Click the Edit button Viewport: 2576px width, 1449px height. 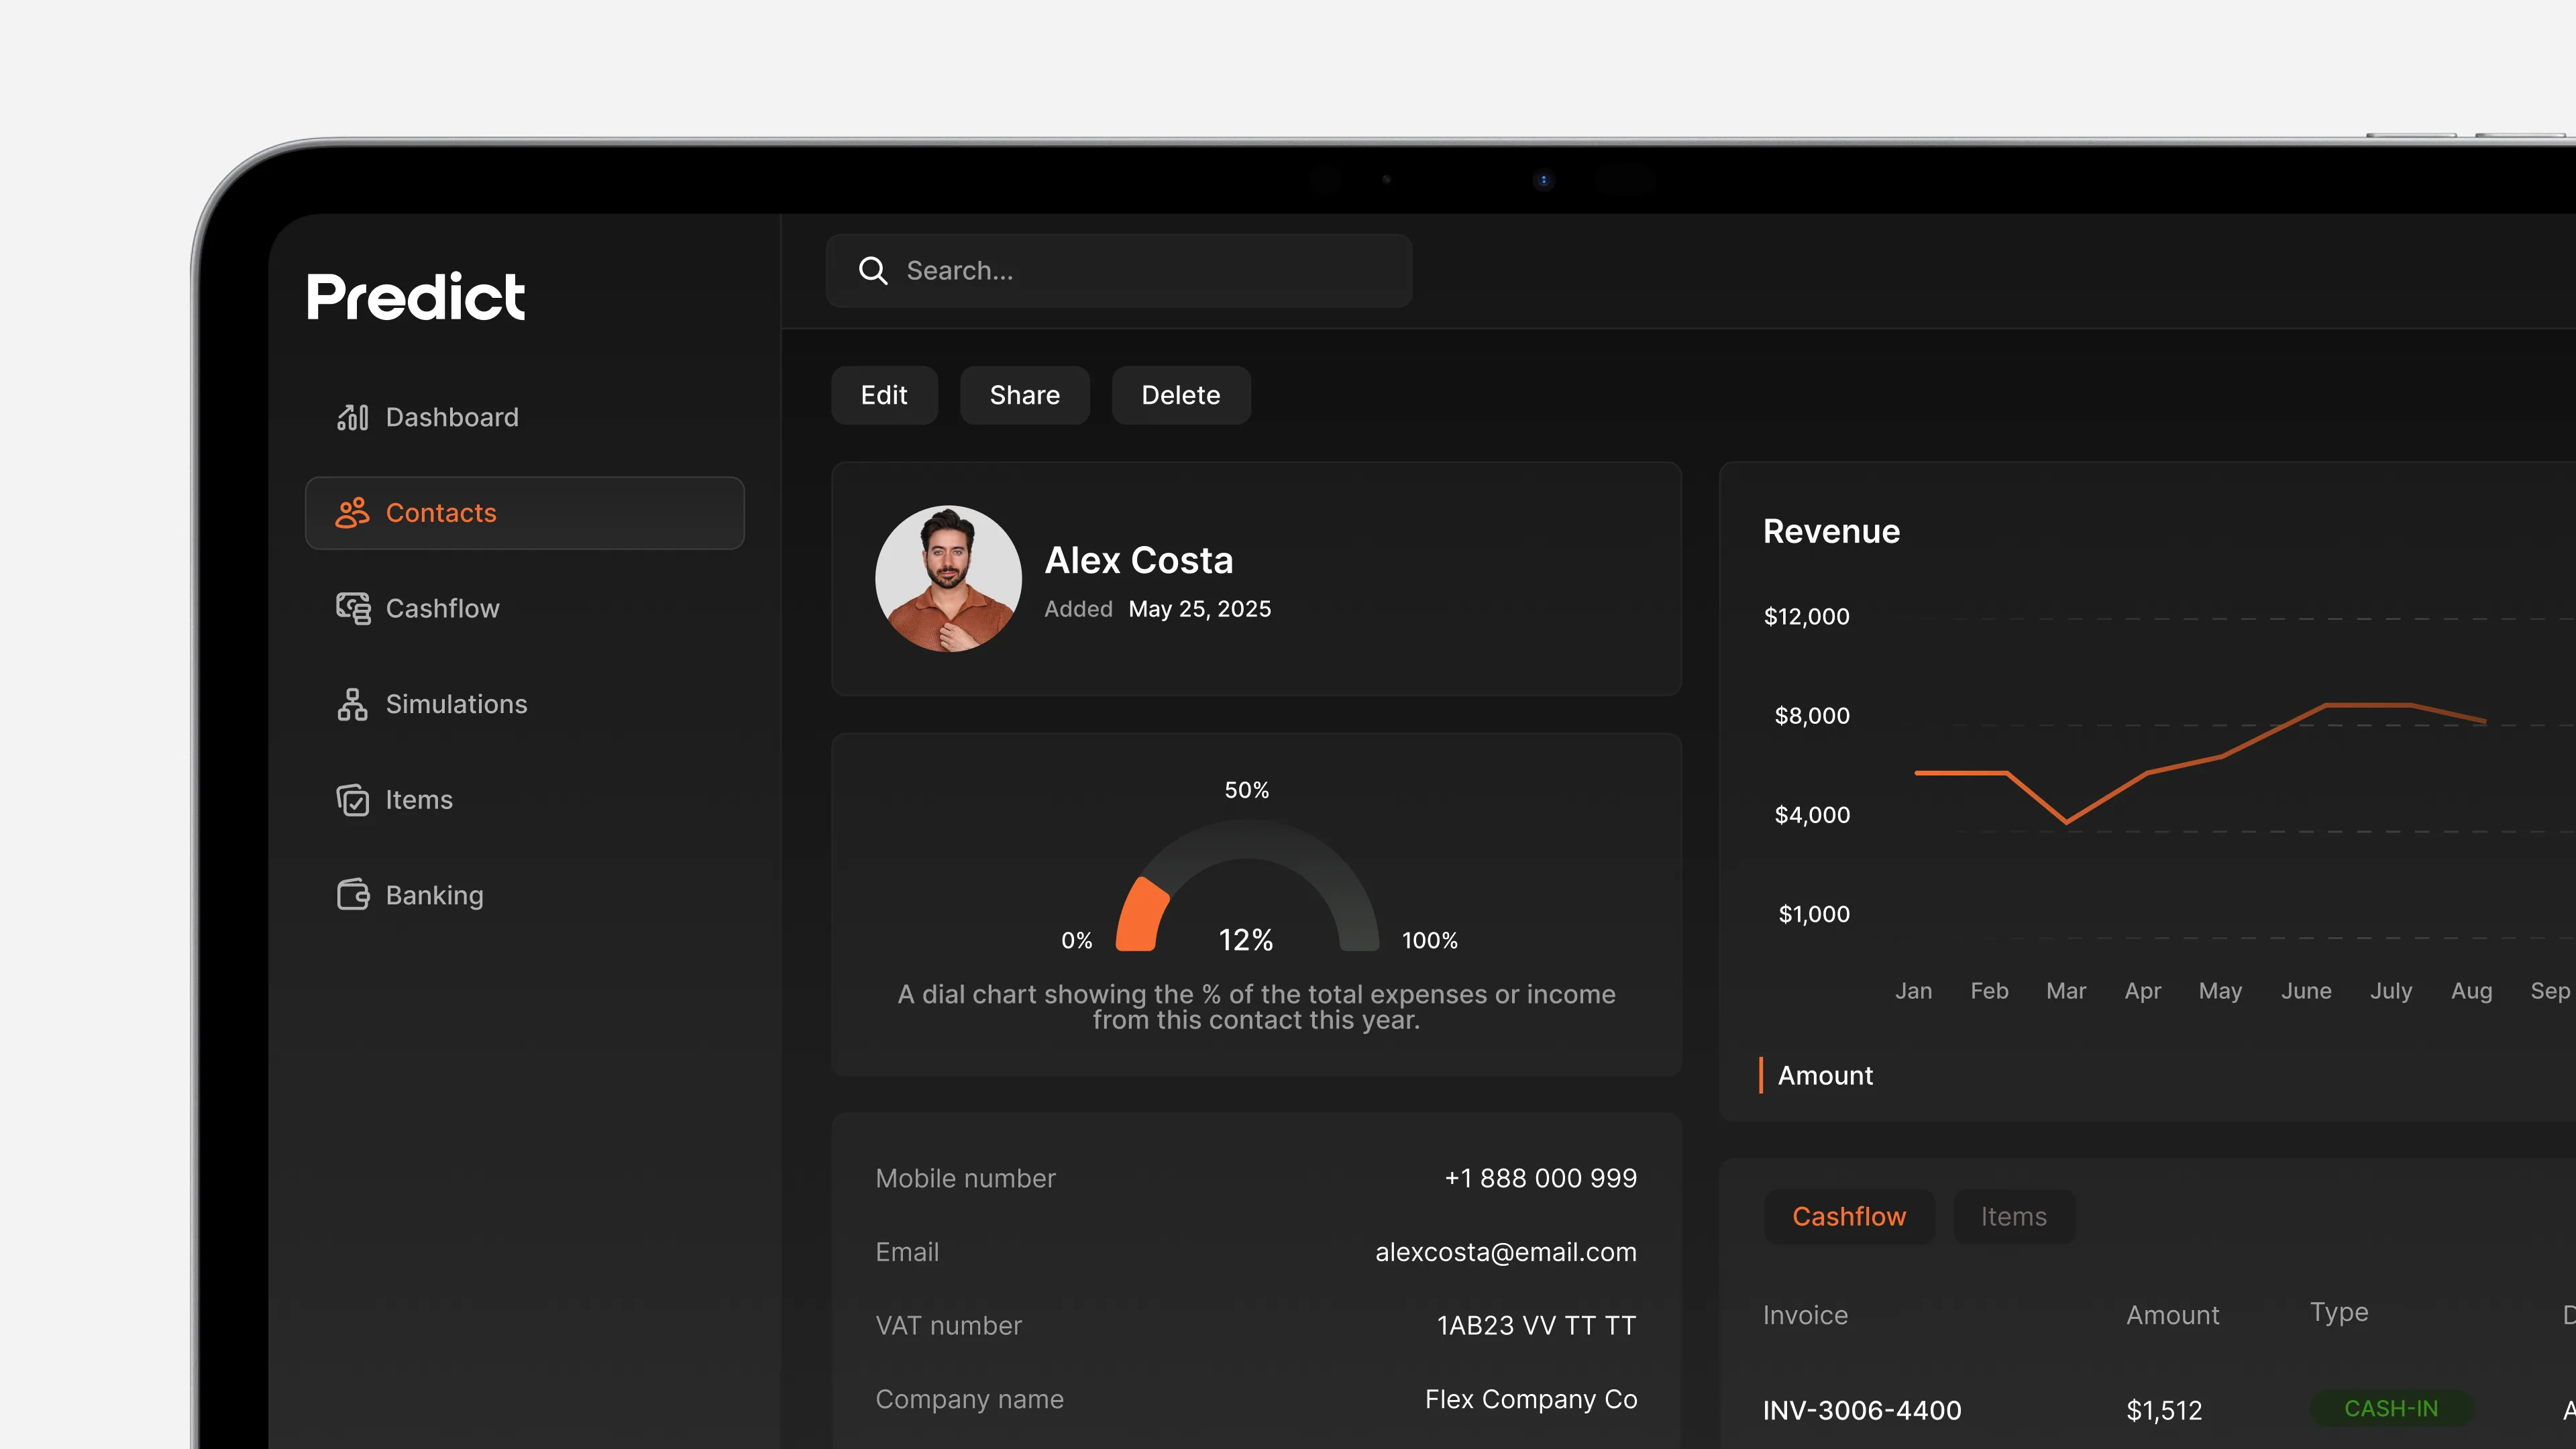point(884,395)
